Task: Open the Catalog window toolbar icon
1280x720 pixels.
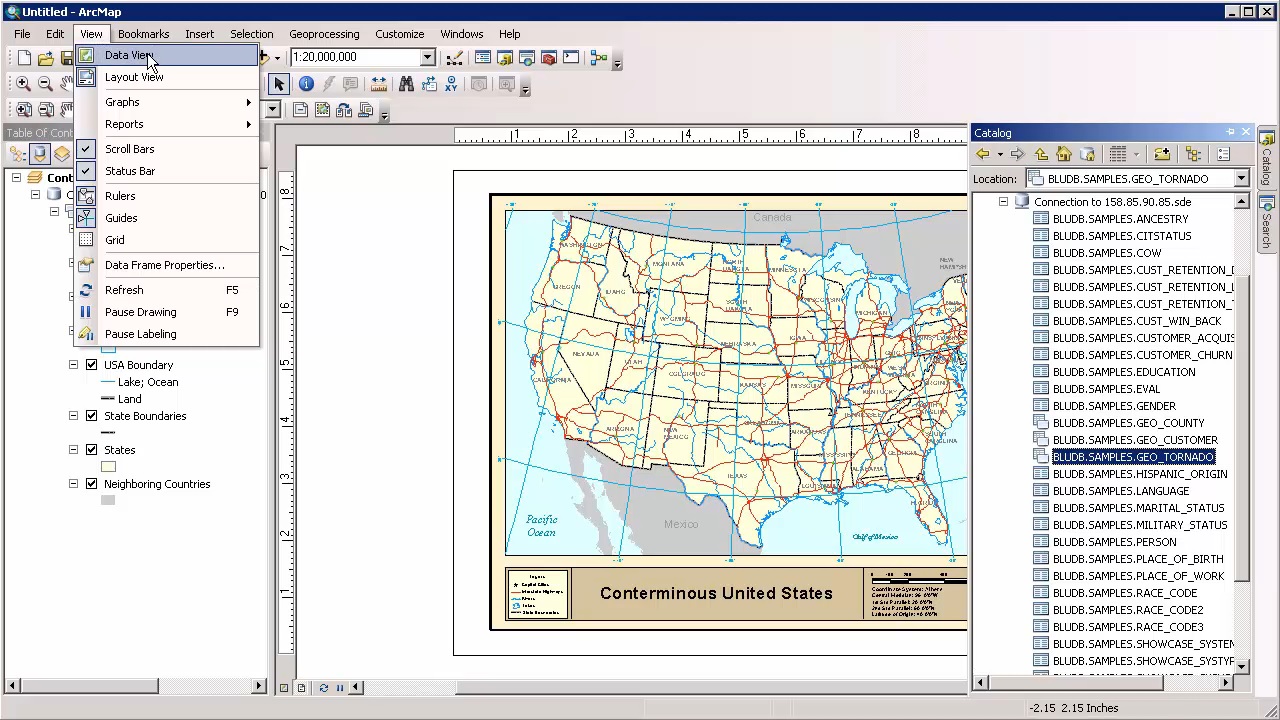Action: click(x=505, y=58)
